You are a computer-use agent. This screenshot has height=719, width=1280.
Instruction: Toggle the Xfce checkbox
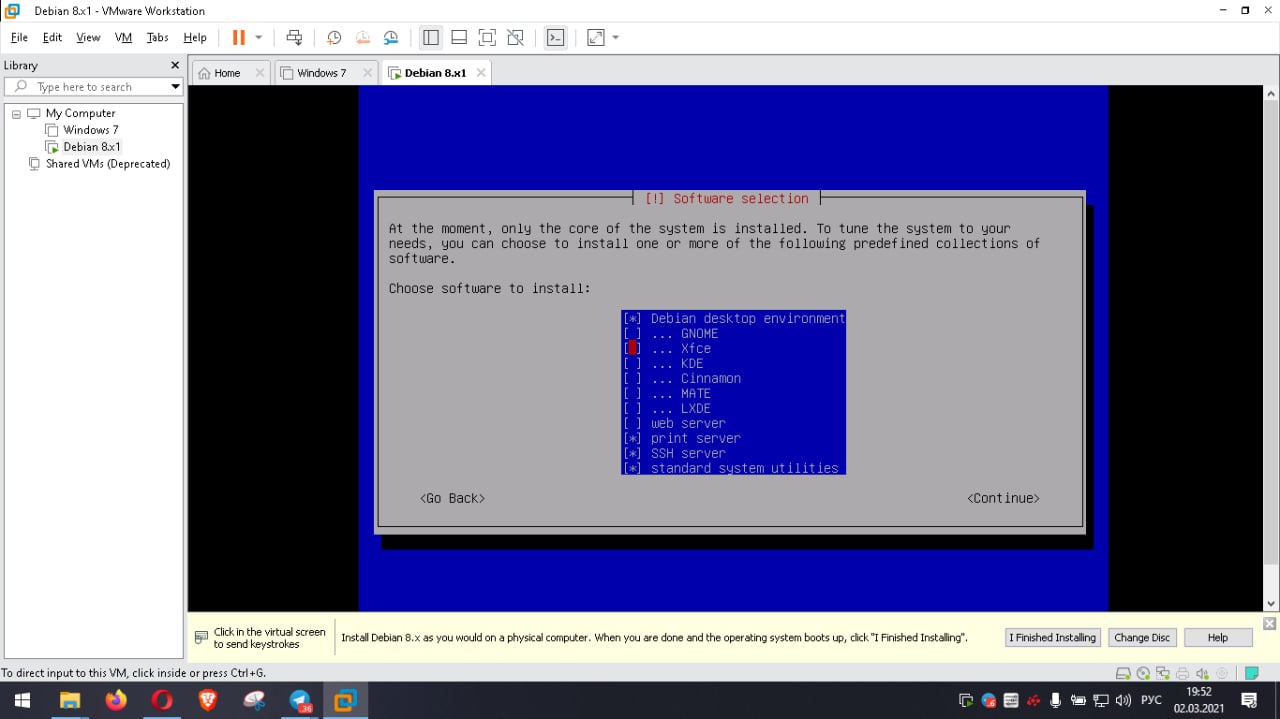tap(632, 349)
